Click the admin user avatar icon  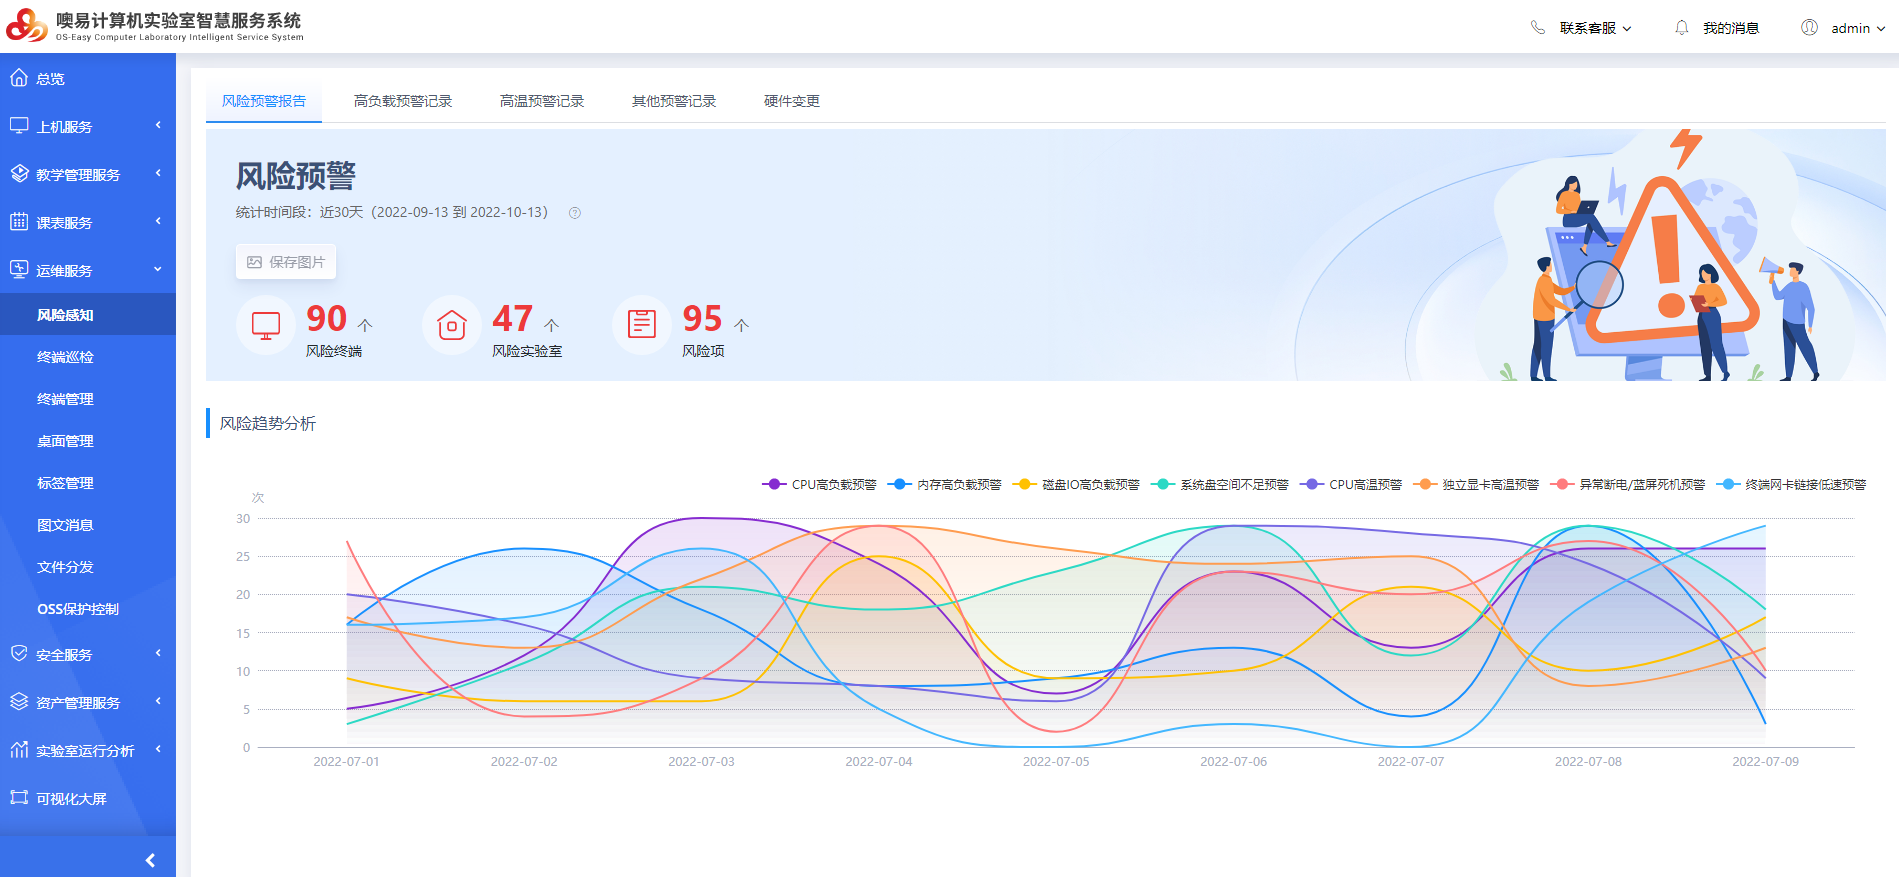coord(1809,28)
